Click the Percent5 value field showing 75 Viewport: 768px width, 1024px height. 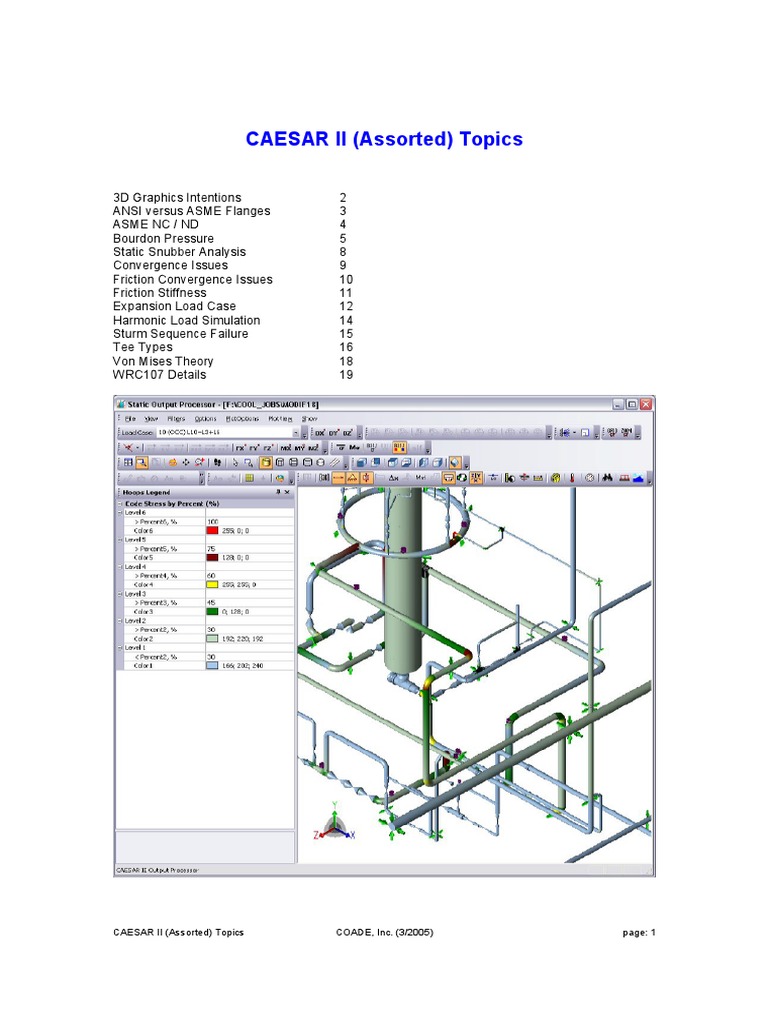(249, 549)
